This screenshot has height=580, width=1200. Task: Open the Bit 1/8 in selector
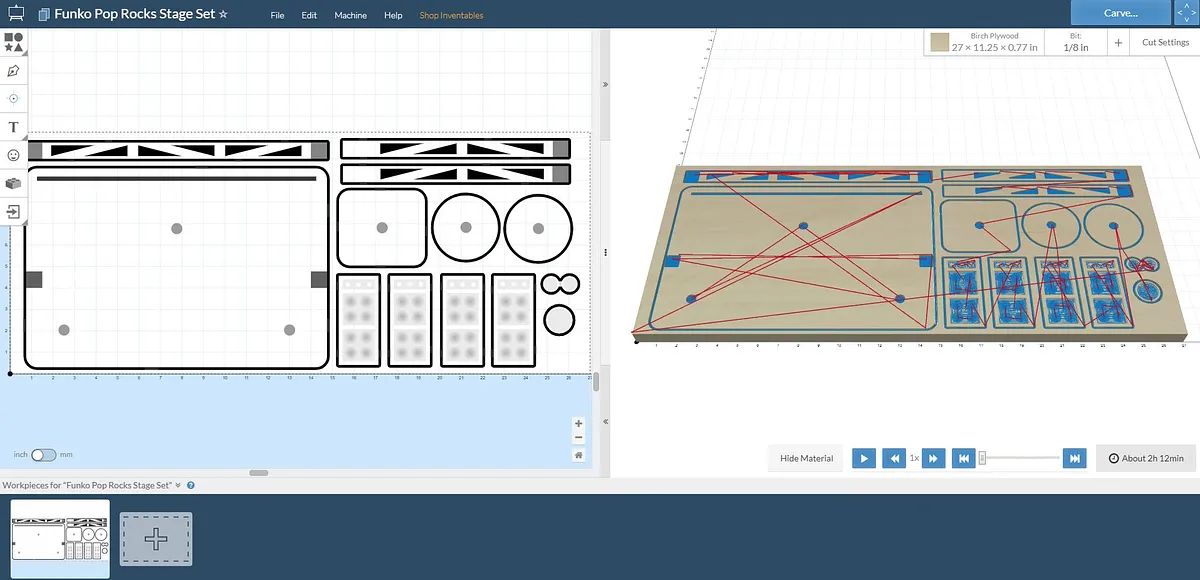click(x=1071, y=42)
